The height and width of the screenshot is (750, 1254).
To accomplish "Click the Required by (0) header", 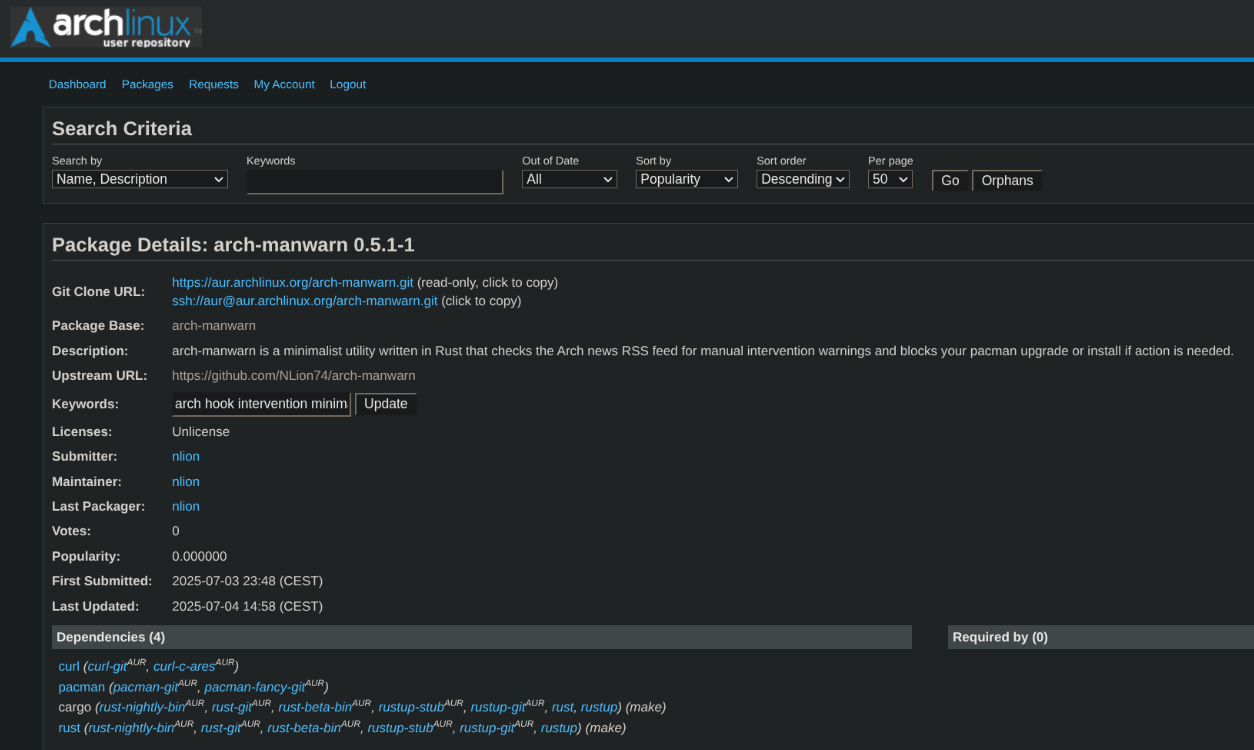I will 1101,637.
